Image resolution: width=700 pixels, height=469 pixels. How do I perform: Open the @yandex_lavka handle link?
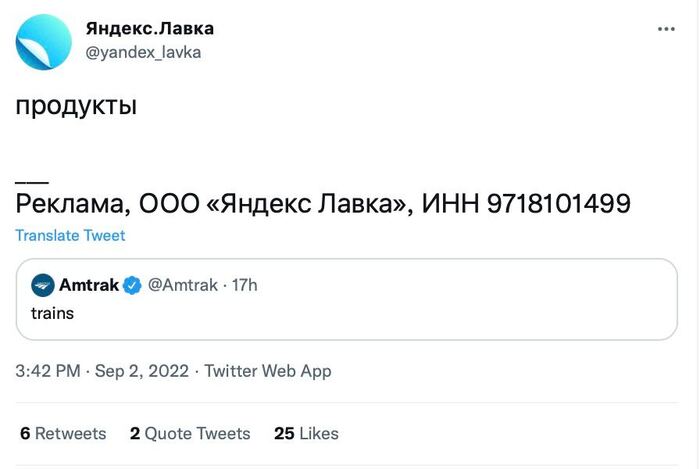[x=143, y=52]
